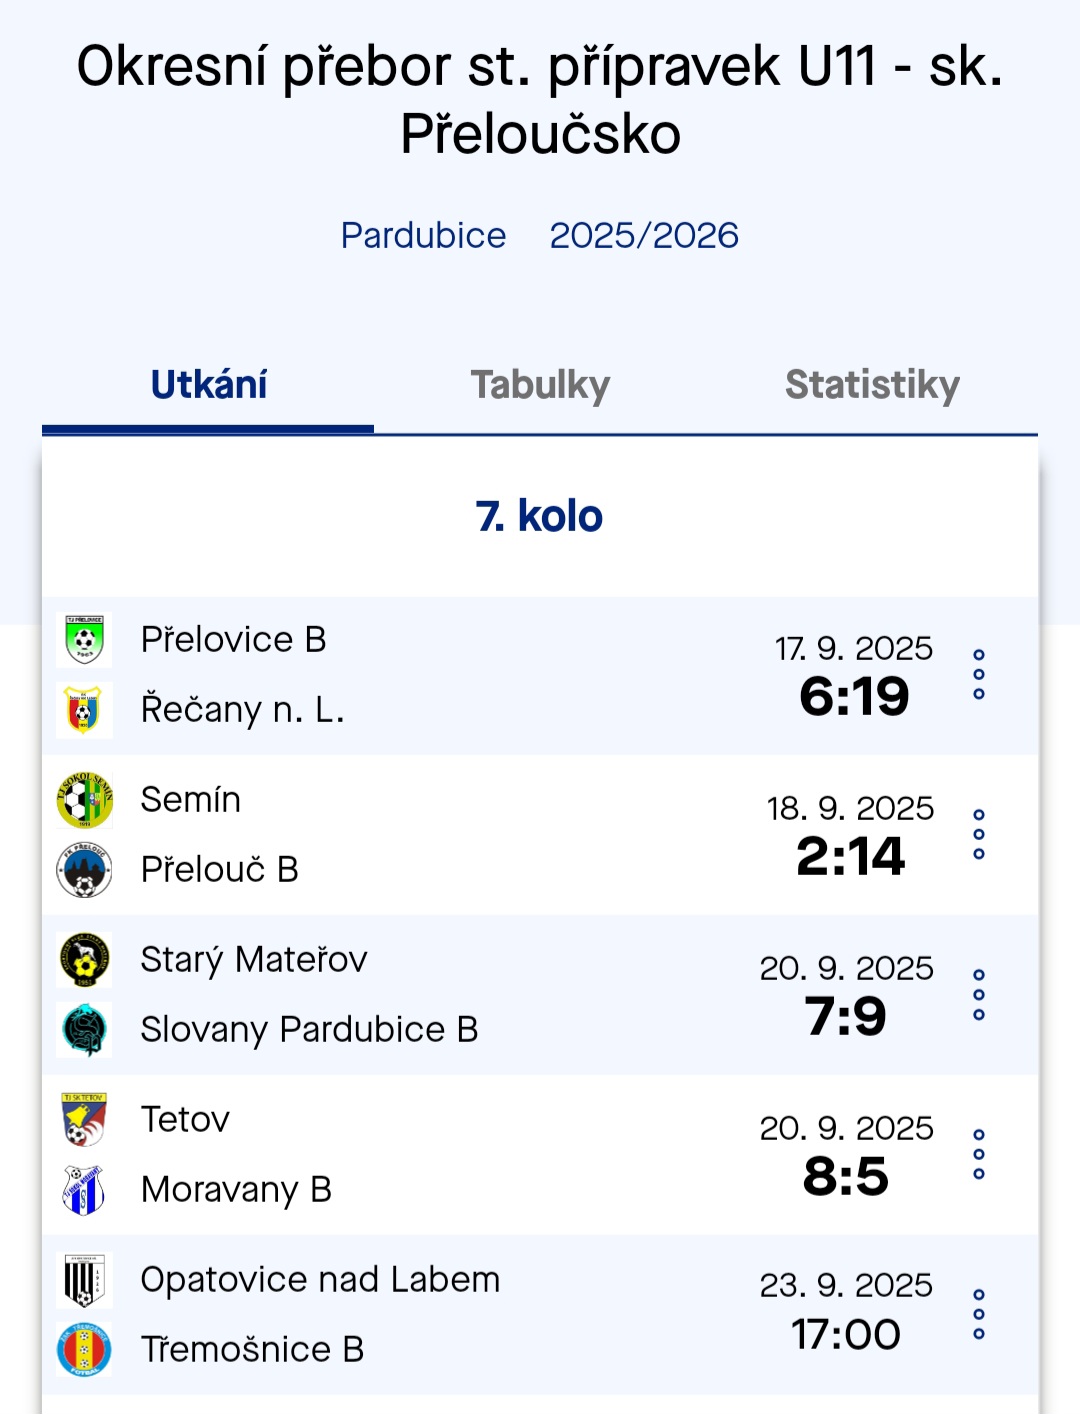This screenshot has height=1414, width=1080.
Task: Open options menu for Opatovice match
Action: pos(979,1315)
